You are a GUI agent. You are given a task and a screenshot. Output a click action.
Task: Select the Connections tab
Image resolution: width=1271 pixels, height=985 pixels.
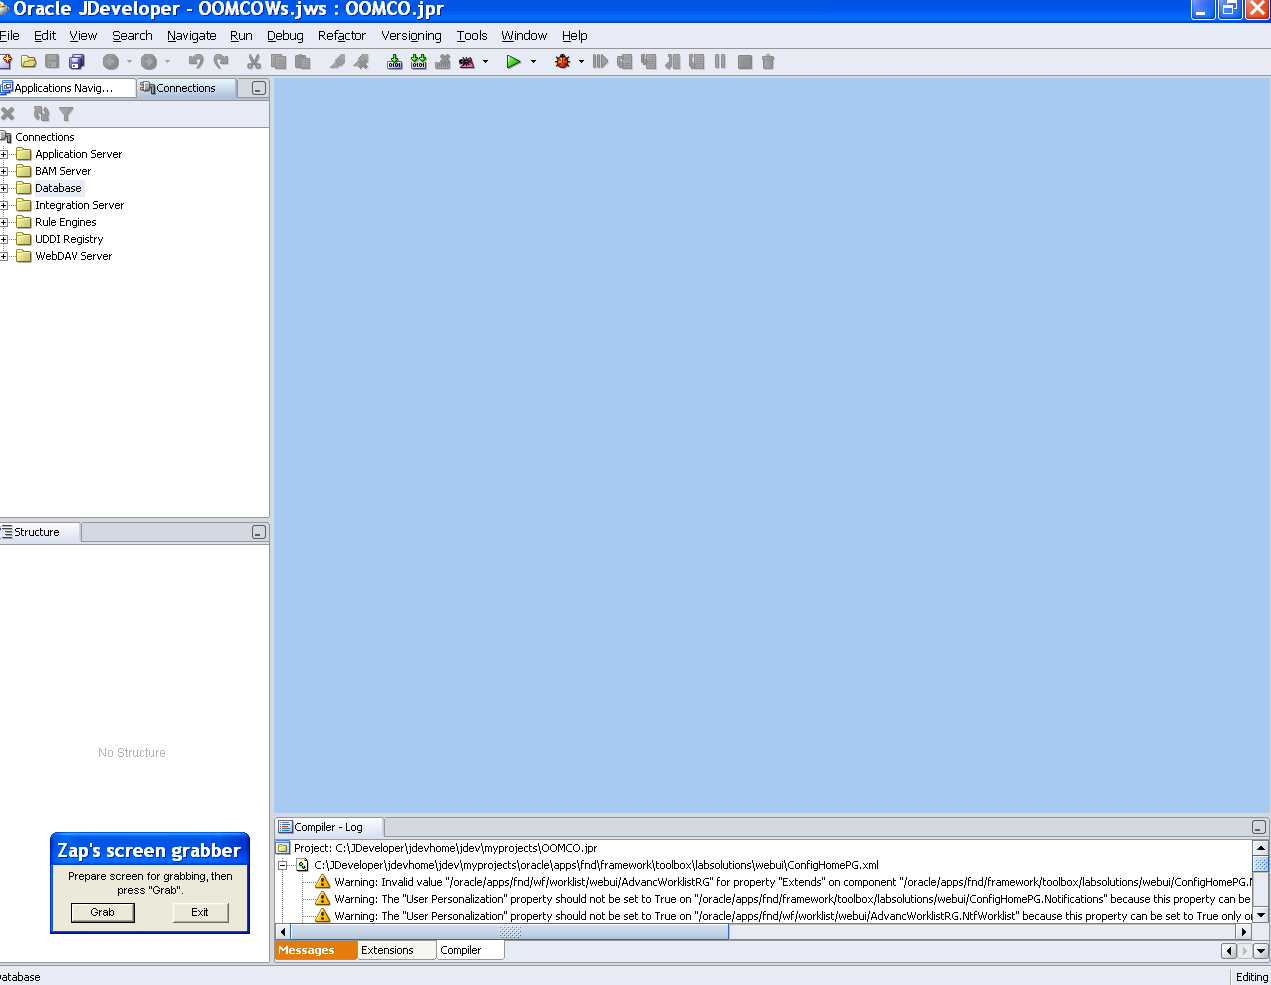[185, 88]
